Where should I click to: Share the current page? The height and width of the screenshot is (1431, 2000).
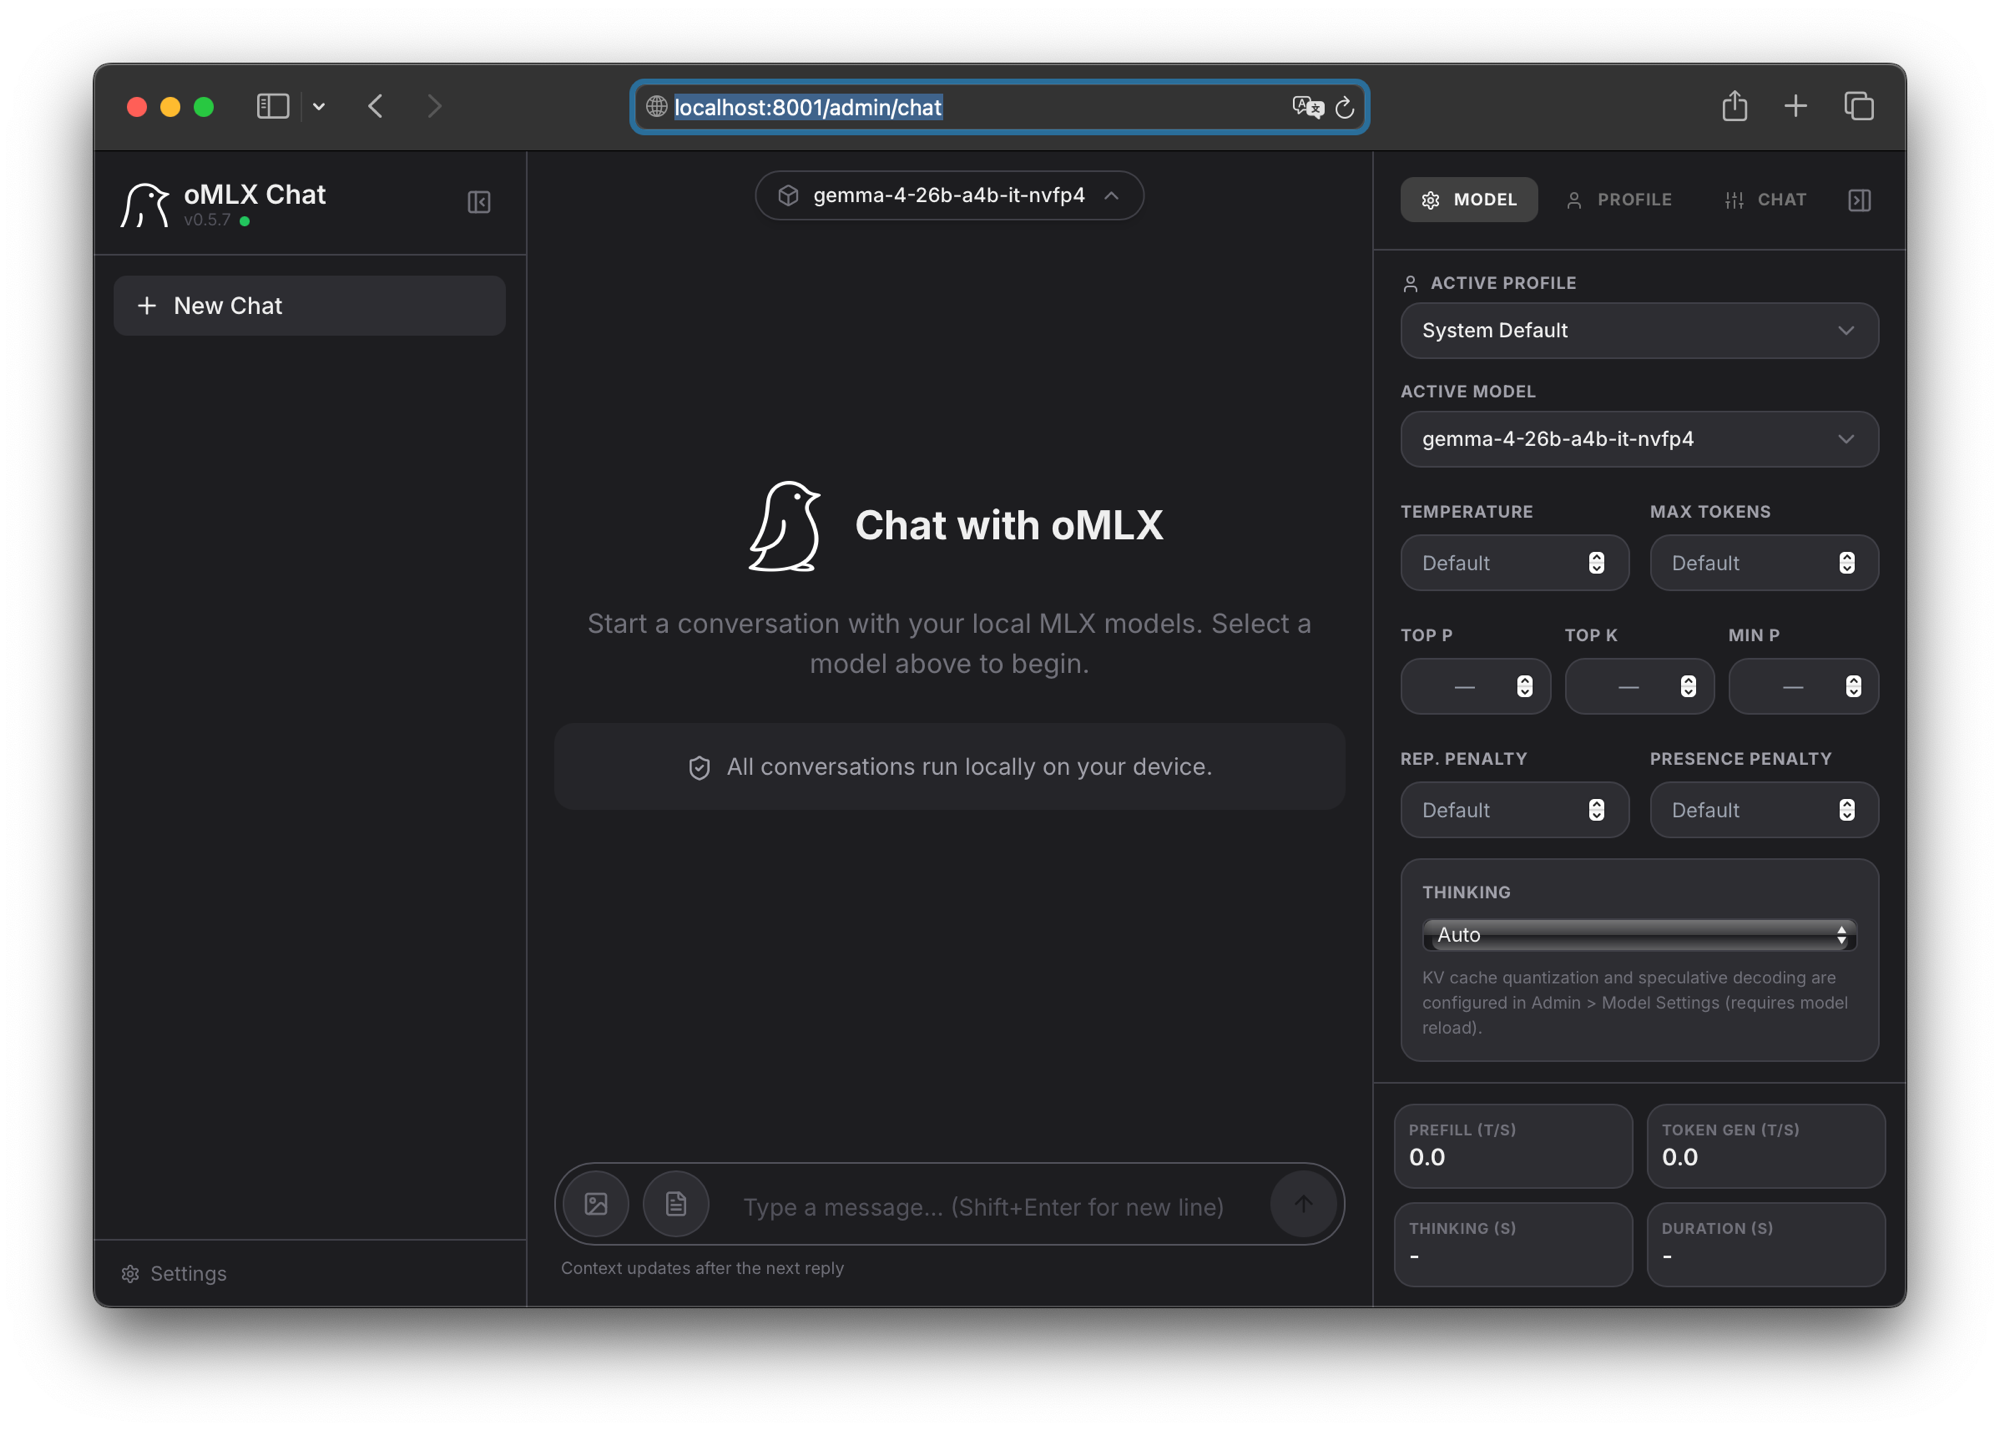click(x=1735, y=105)
